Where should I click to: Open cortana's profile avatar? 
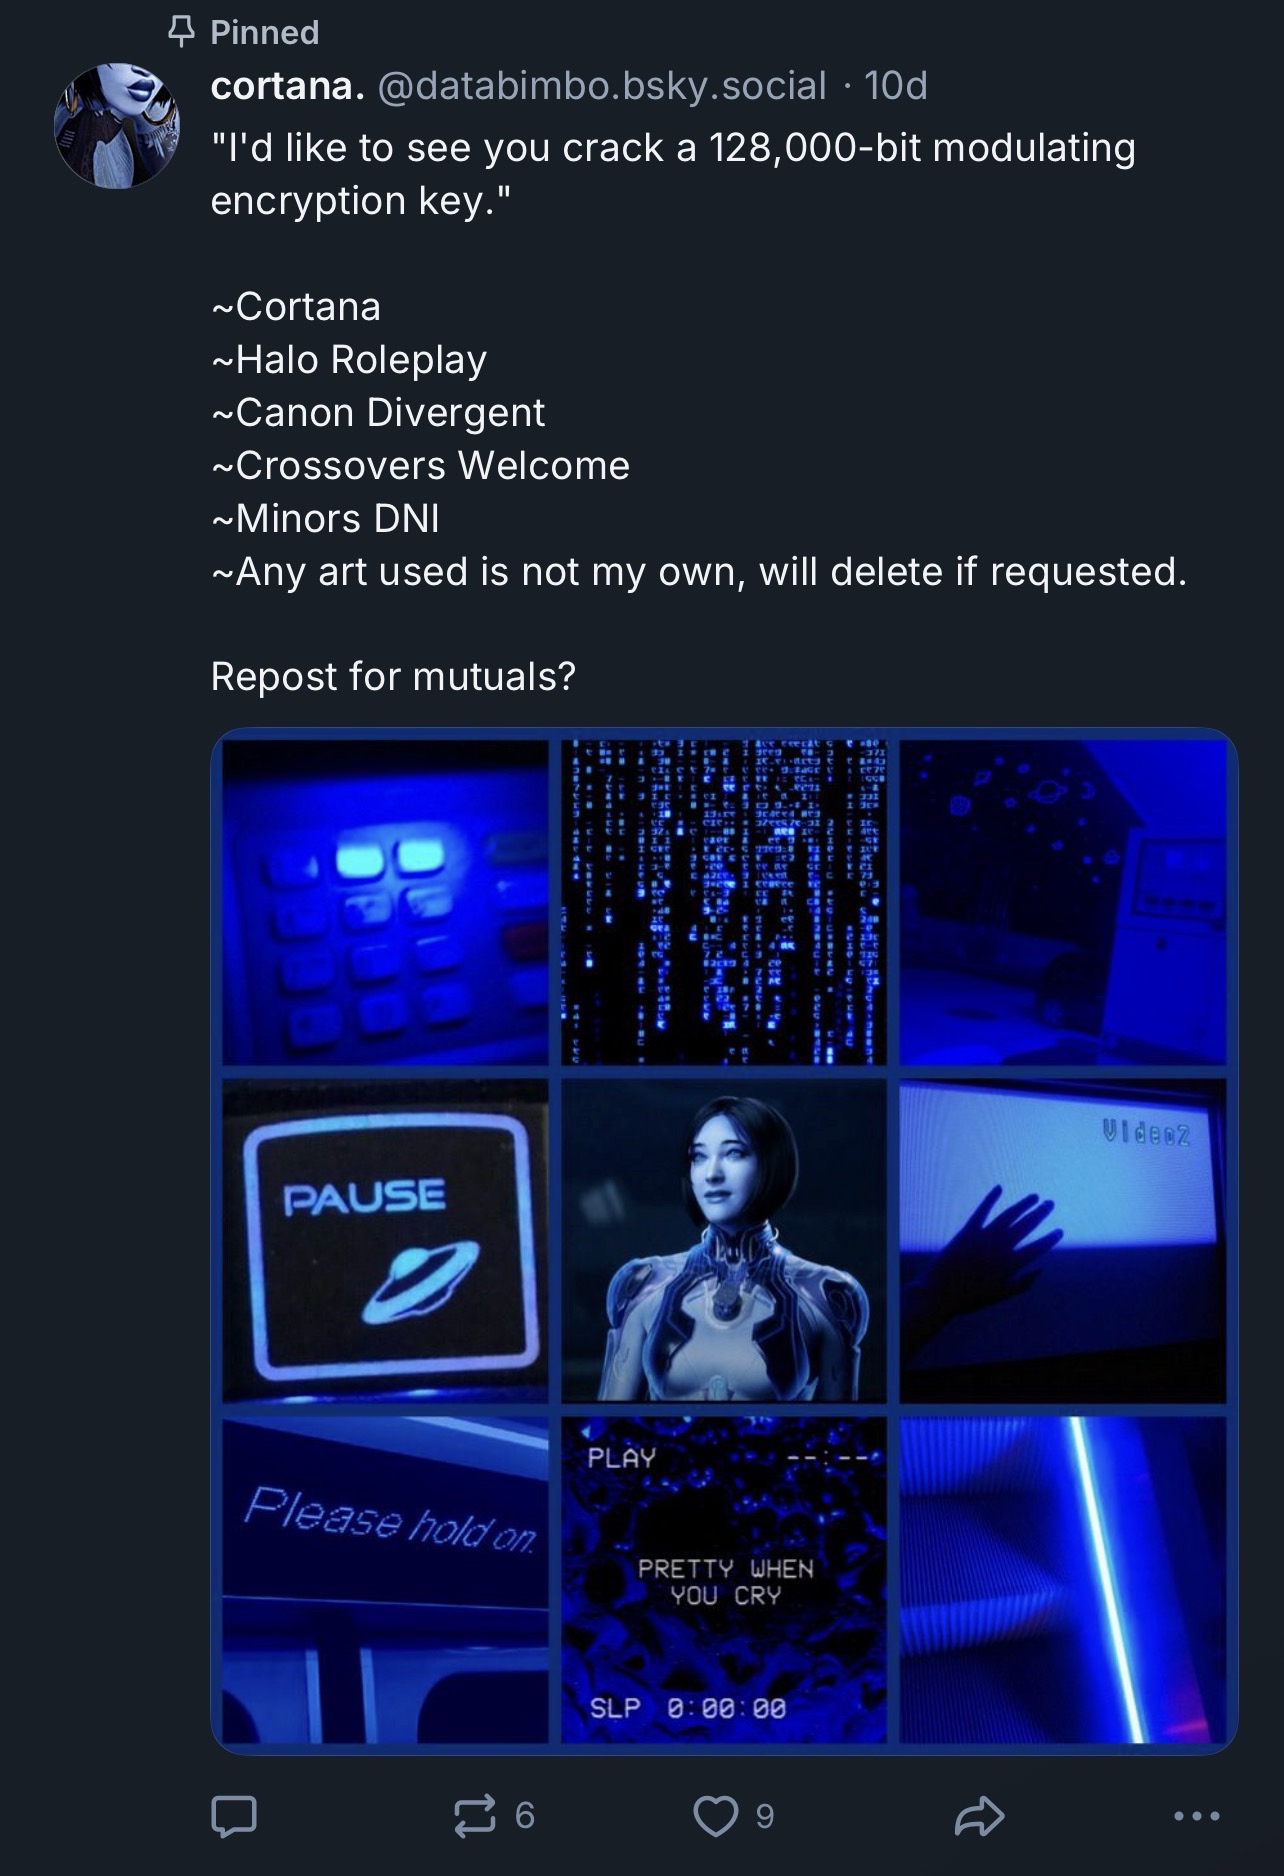[116, 126]
